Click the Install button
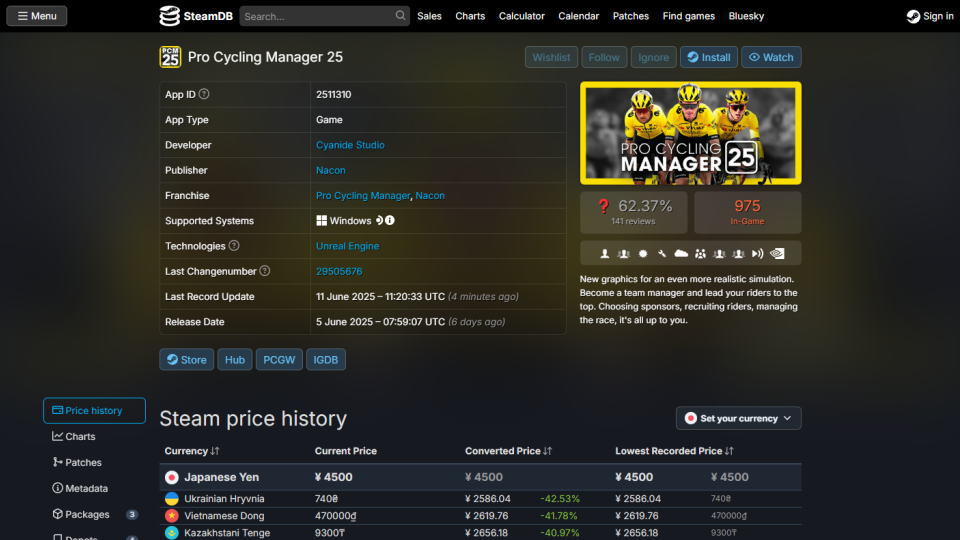The height and width of the screenshot is (540, 960). [x=708, y=57]
